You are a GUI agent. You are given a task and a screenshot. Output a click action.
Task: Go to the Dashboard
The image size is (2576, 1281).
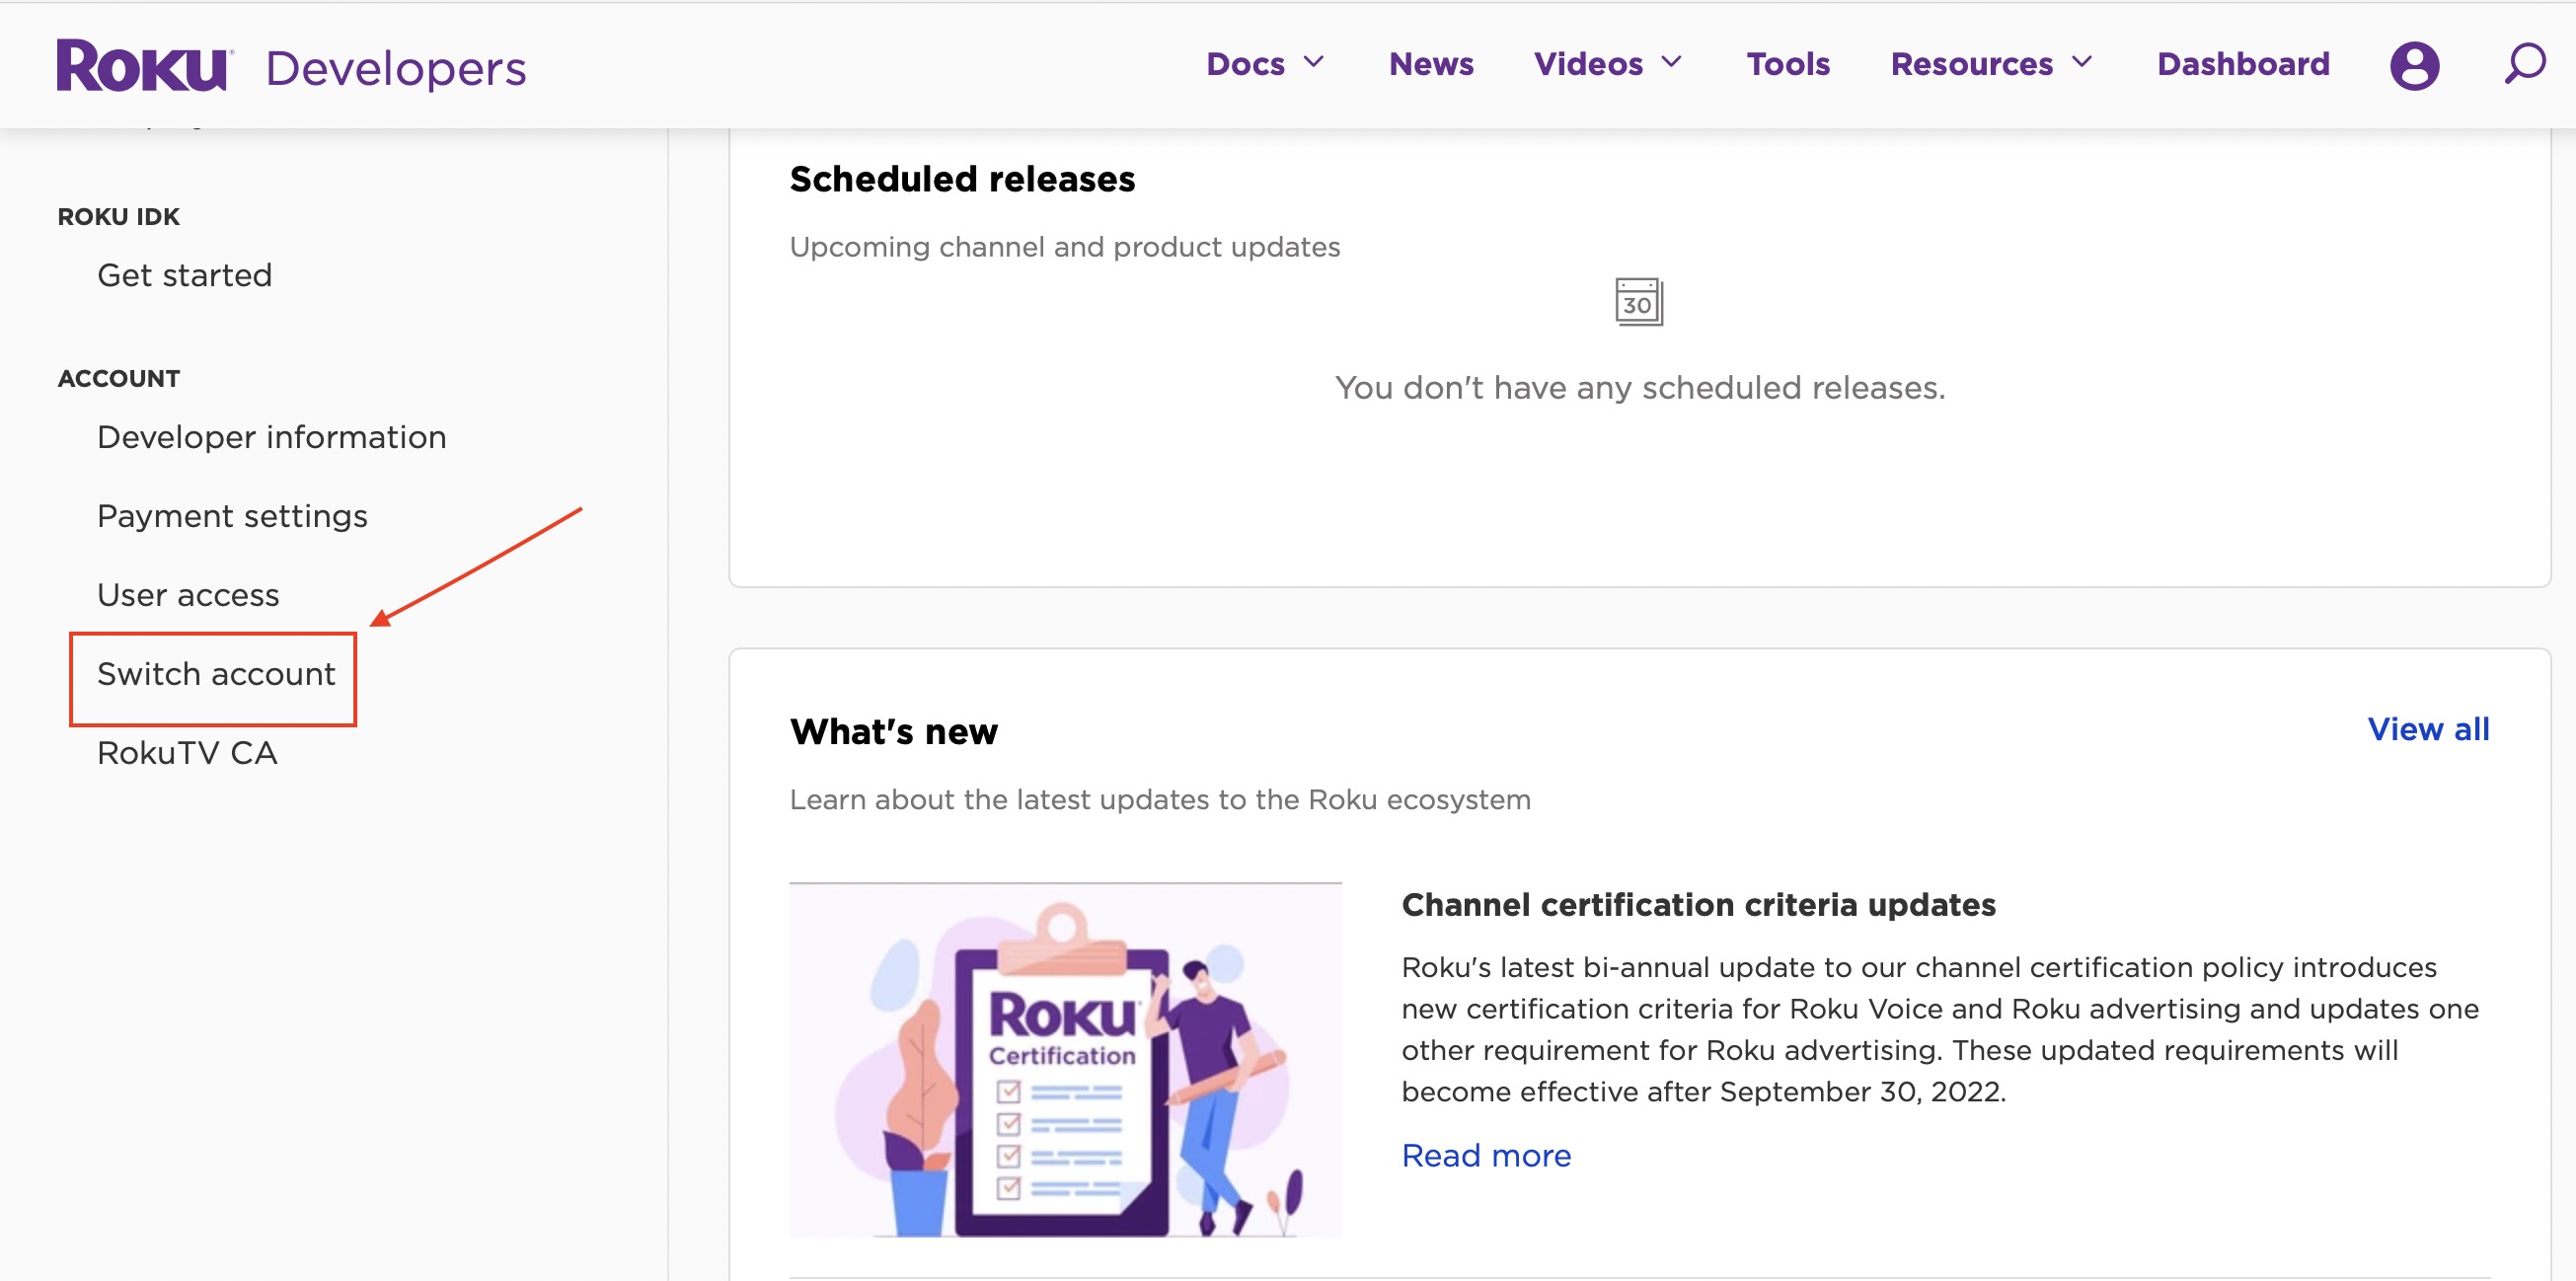pos(2243,64)
